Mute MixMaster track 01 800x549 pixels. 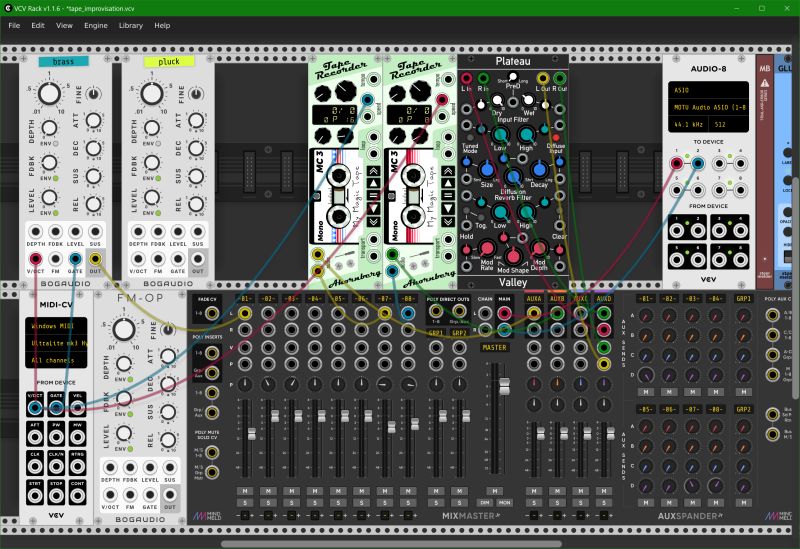[x=245, y=491]
